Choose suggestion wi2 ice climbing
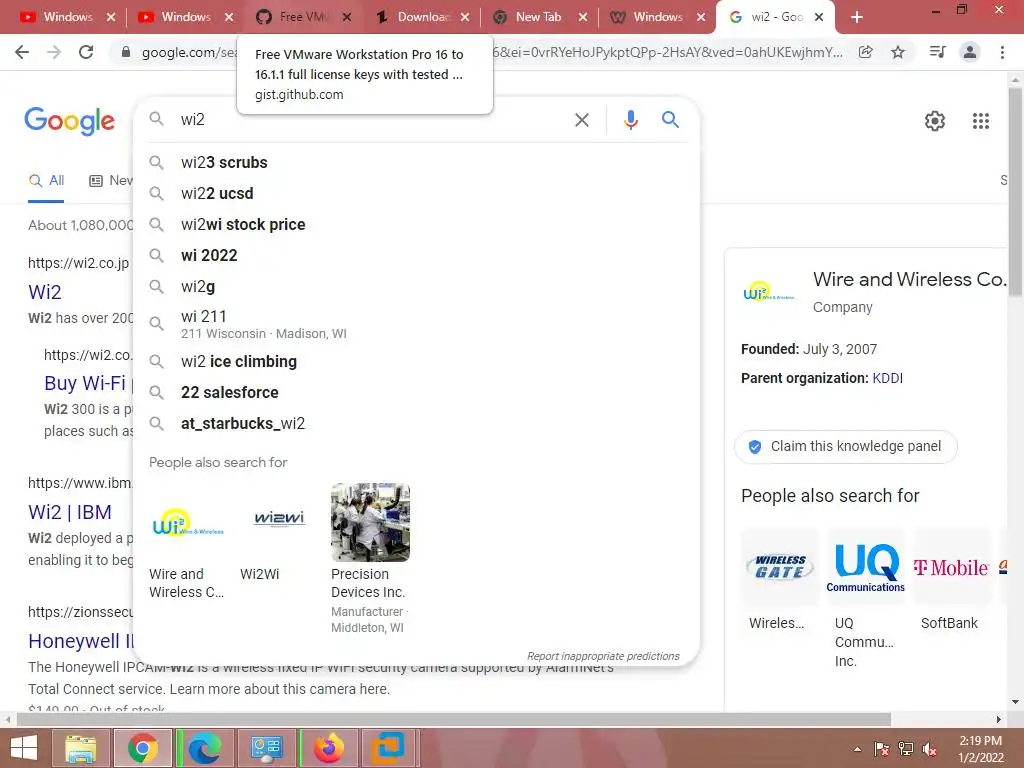This screenshot has height=768, width=1024. pyautogui.click(x=417, y=361)
